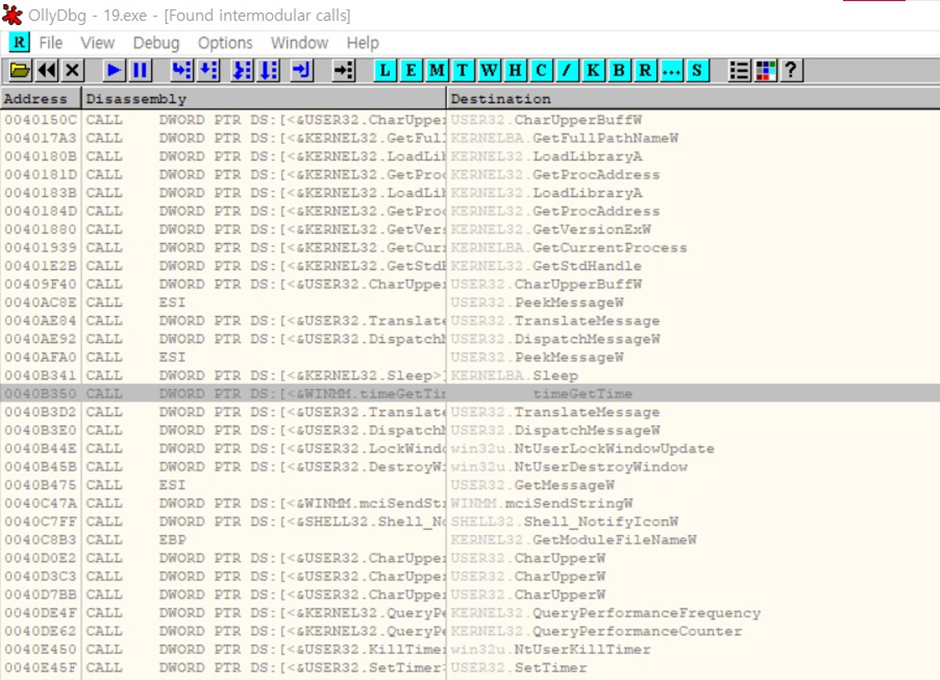This screenshot has height=680, width=940.
Task: Click the Help question mark icon
Action: click(791, 71)
